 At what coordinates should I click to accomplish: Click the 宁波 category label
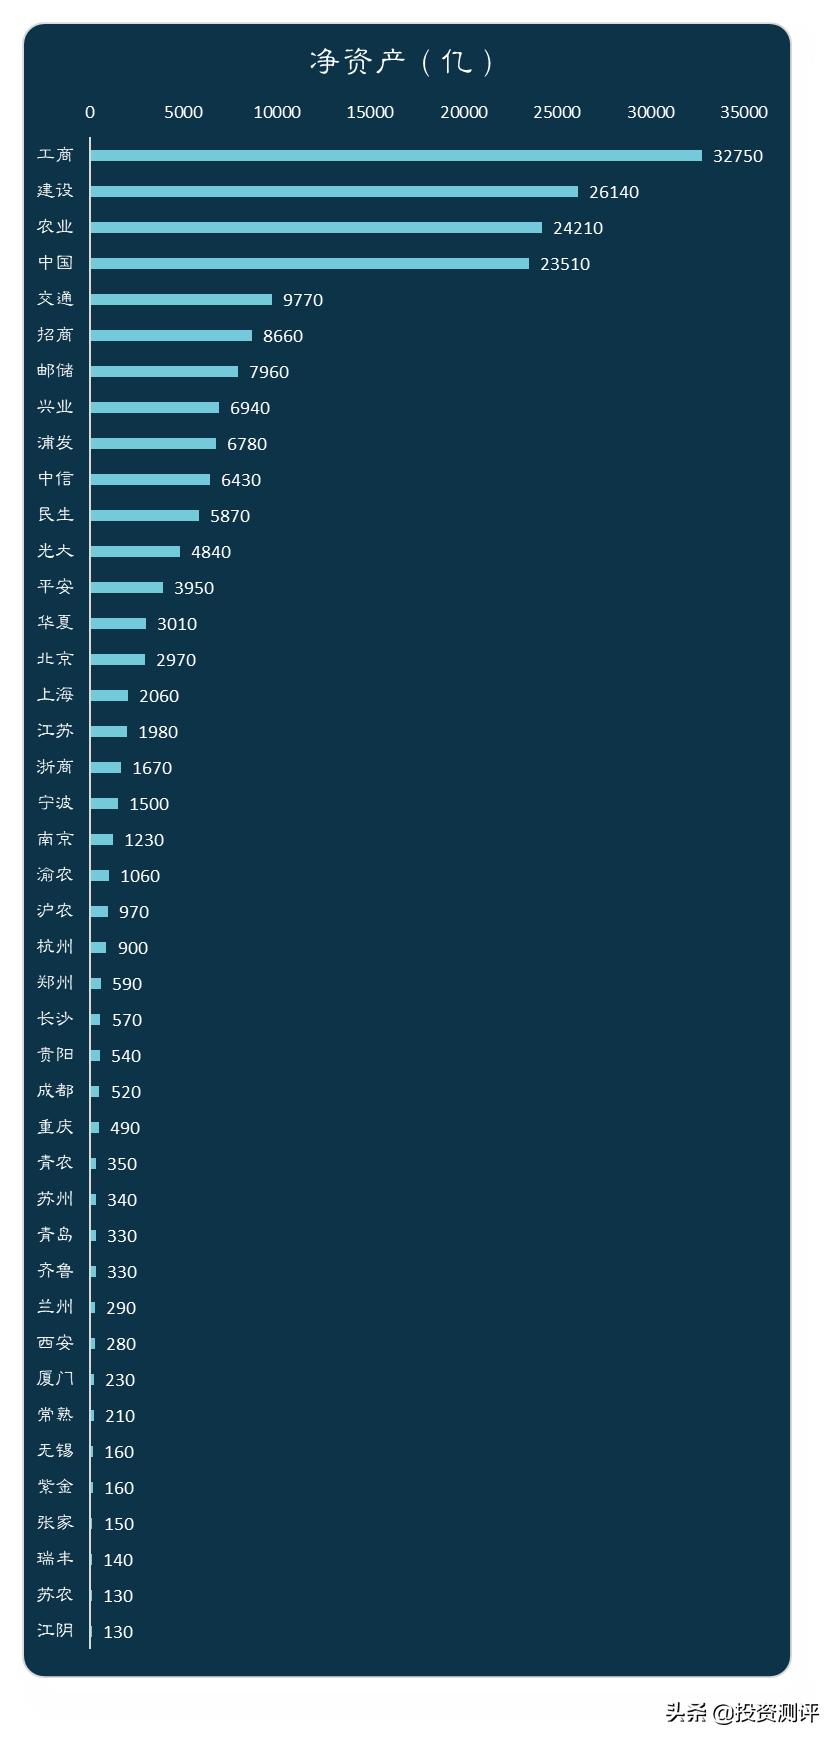pyautogui.click(x=55, y=804)
